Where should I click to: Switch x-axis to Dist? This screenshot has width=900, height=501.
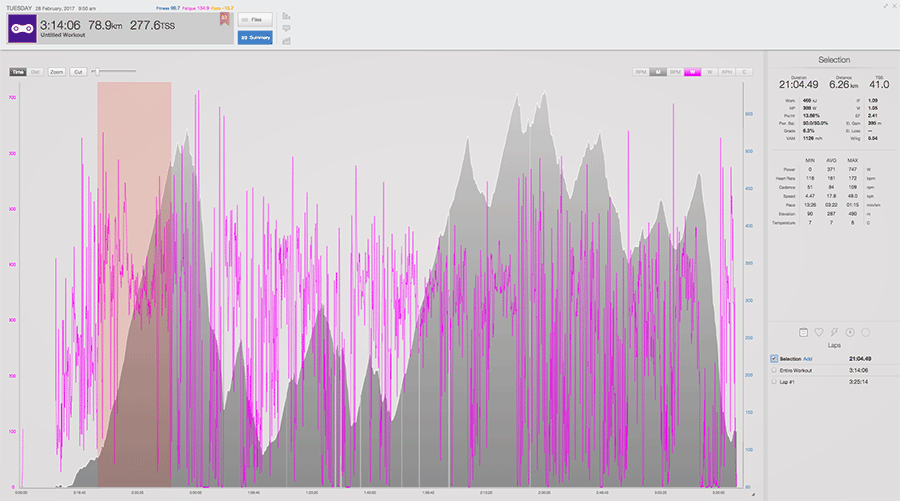click(36, 72)
